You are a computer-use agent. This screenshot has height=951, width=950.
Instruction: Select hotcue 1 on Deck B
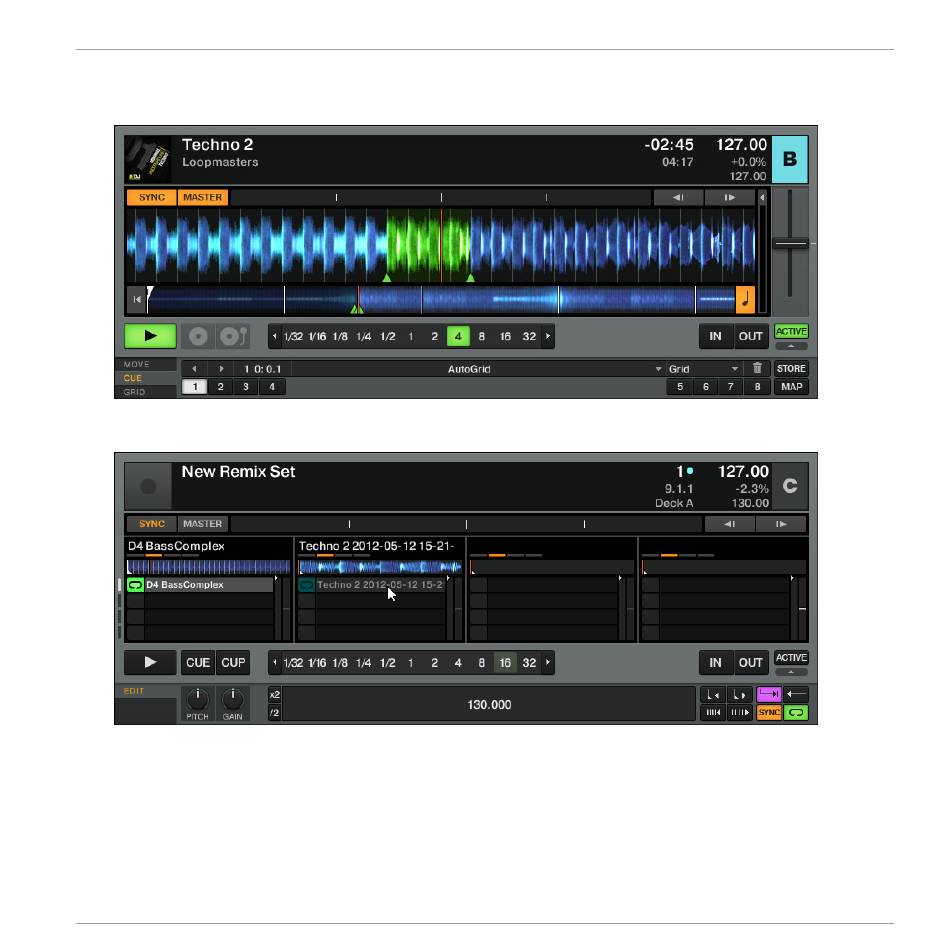click(x=195, y=387)
